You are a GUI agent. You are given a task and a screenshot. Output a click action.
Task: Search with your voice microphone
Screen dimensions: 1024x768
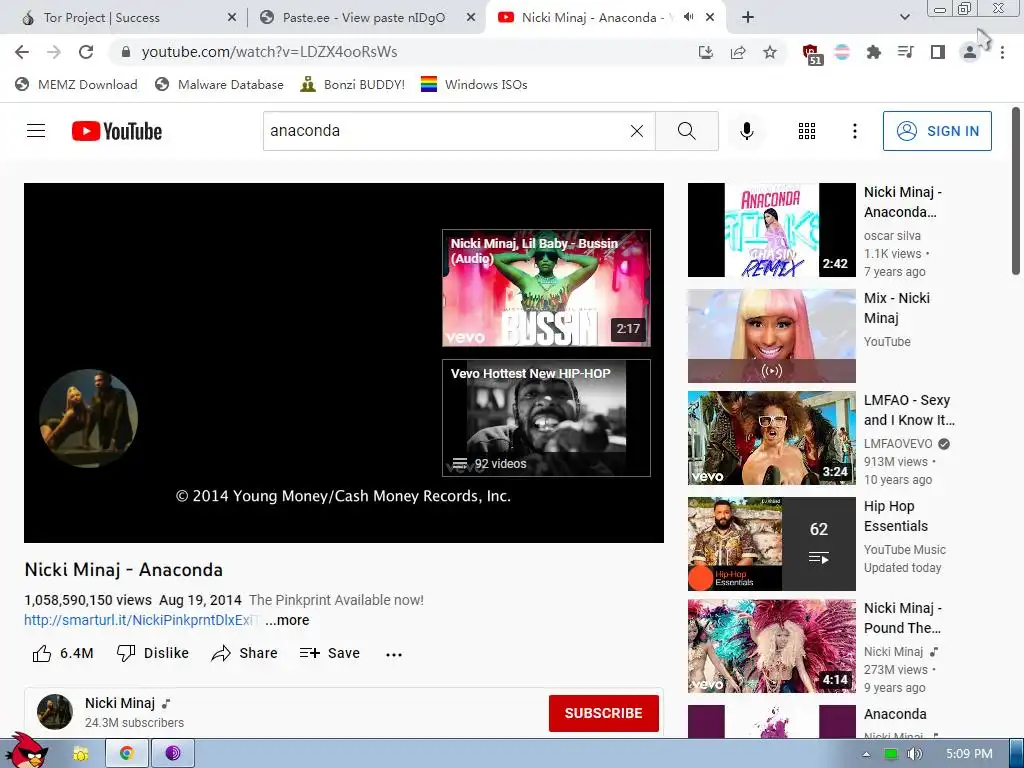pyautogui.click(x=746, y=131)
